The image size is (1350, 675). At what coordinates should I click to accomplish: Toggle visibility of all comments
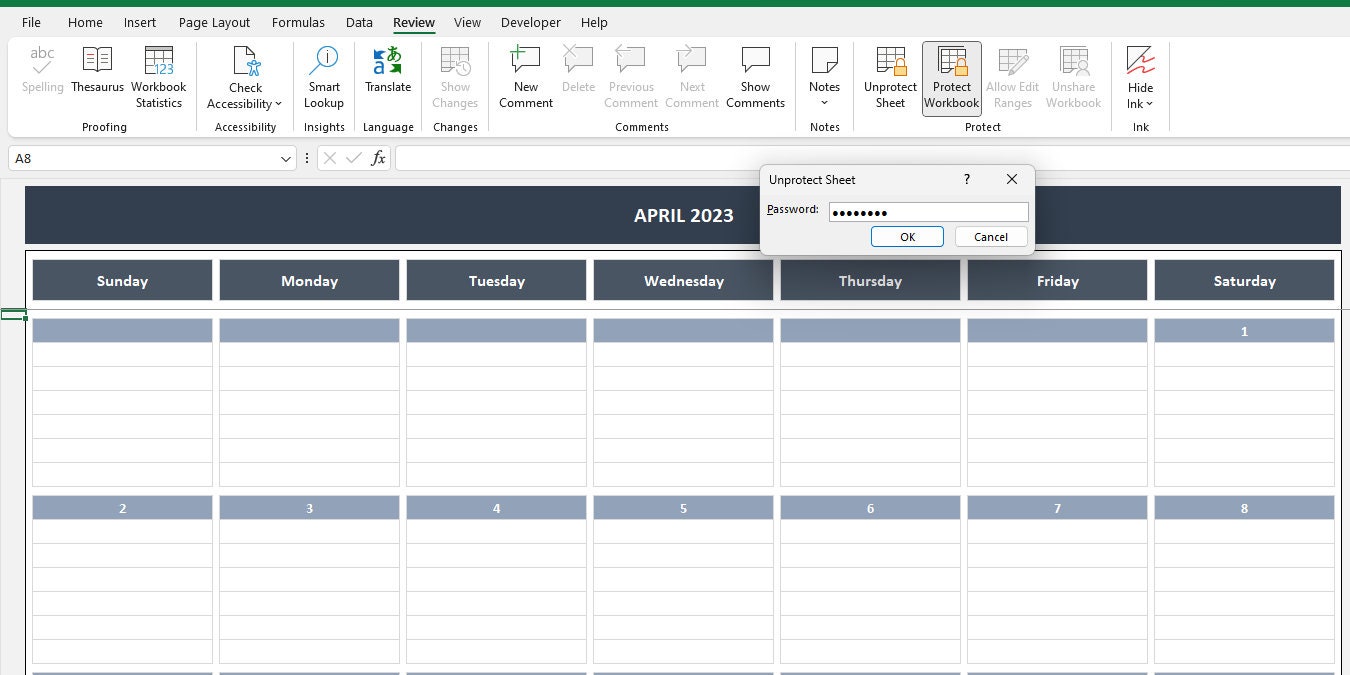pyautogui.click(x=755, y=75)
